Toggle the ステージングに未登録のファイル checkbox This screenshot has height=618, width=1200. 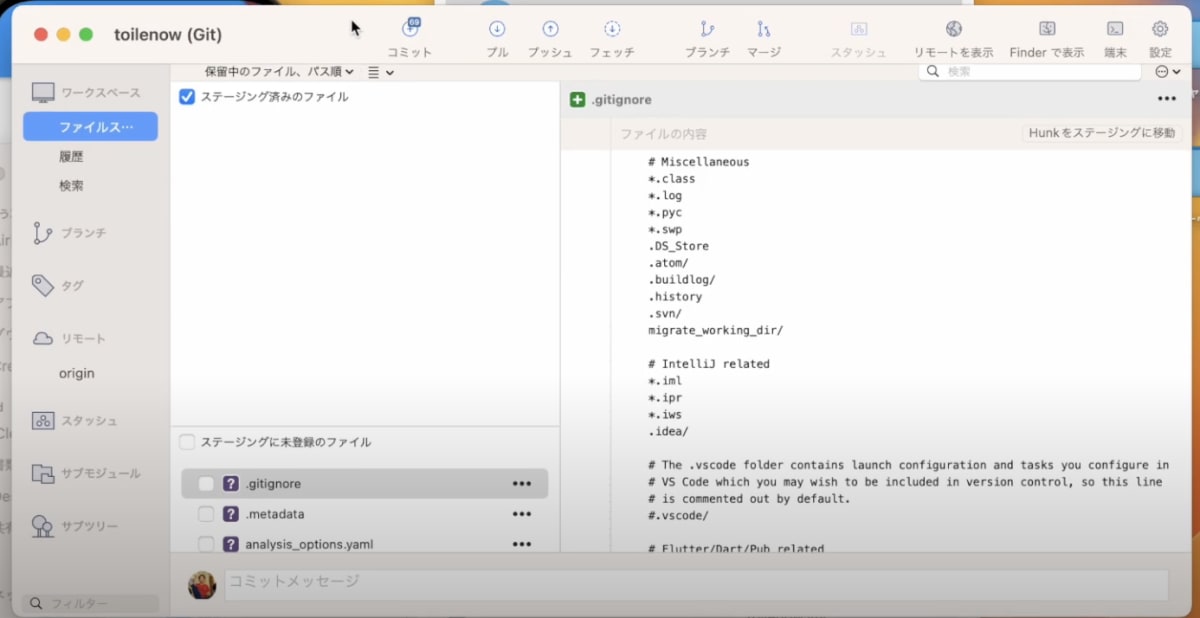pyautogui.click(x=187, y=442)
